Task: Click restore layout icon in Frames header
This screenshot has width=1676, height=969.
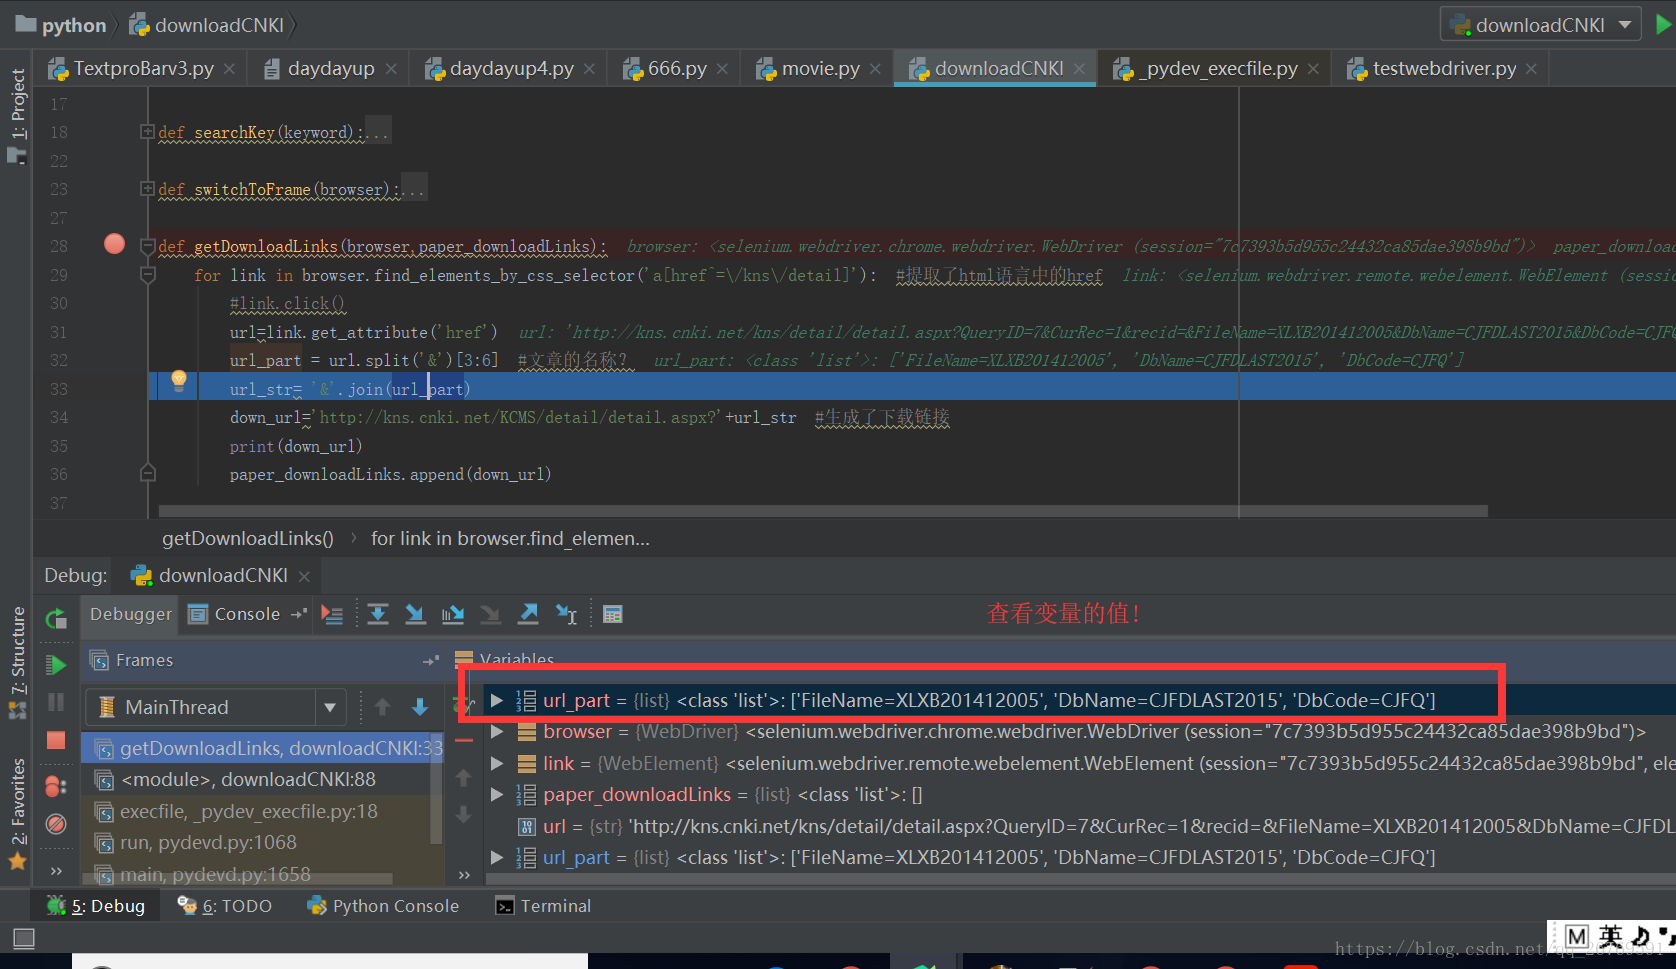Action: 431,661
